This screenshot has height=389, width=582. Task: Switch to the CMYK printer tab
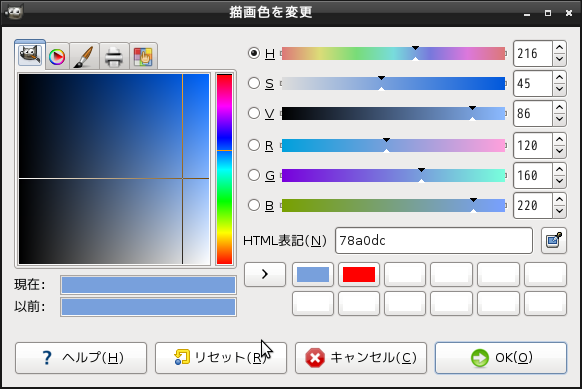(x=114, y=56)
